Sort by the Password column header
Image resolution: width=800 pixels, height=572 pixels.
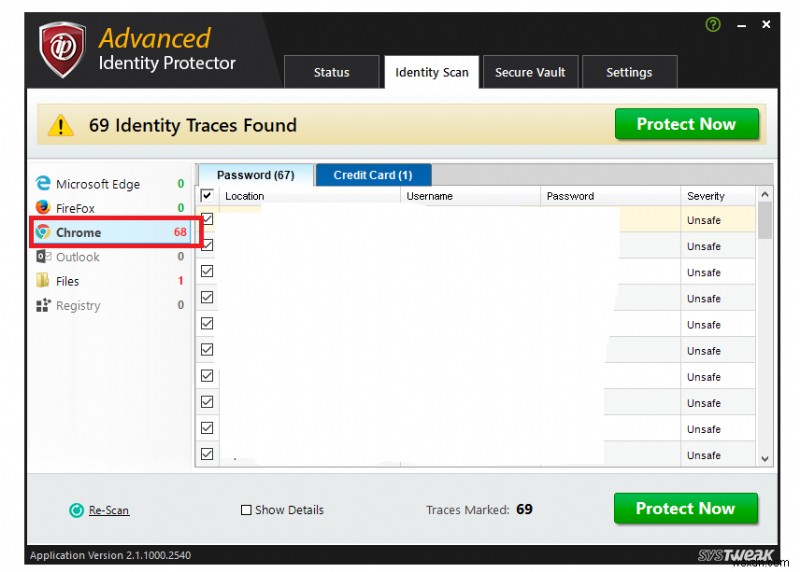(x=611, y=196)
